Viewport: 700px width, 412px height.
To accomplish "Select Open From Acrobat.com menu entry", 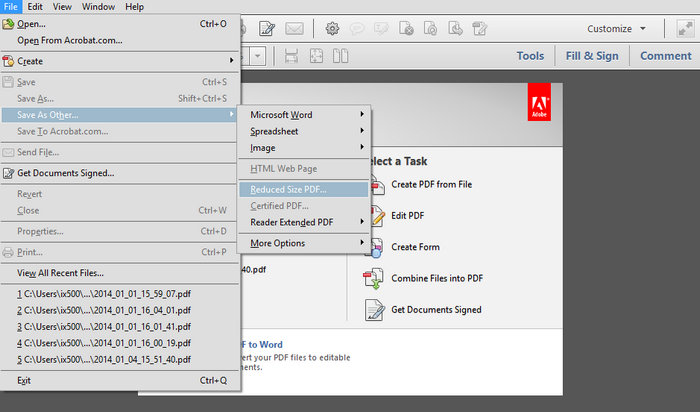I will (x=120, y=41).
